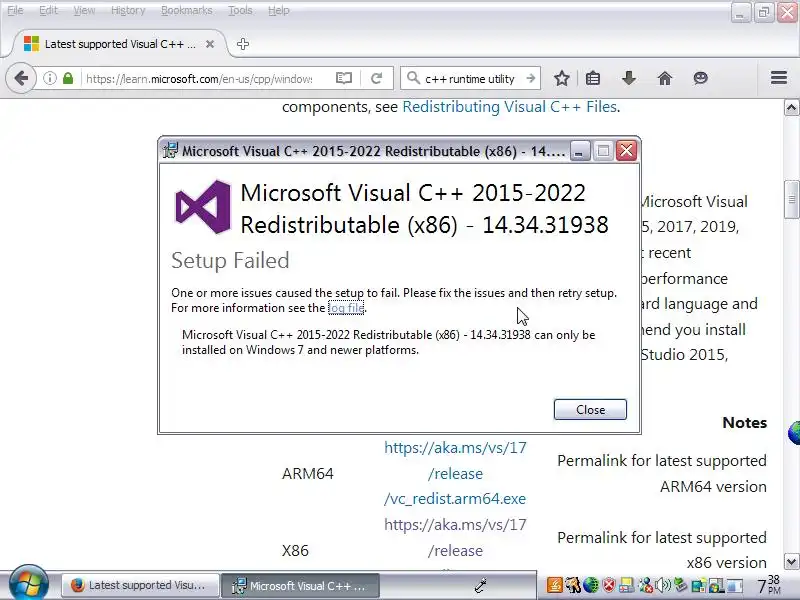Image resolution: width=800 pixels, height=600 pixels.
Task: Switch to Firefox Latest supported Visu... taskbar button
Action: 140,585
